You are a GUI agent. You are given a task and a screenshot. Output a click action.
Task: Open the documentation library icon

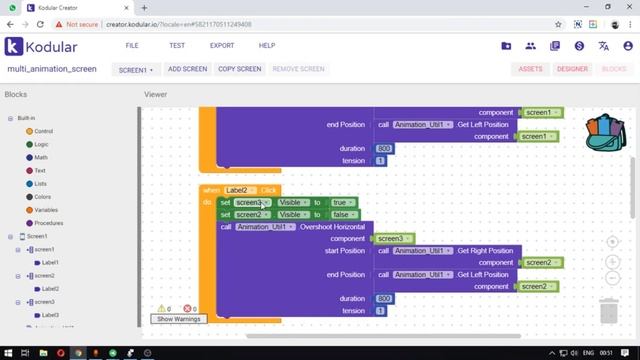click(555, 46)
